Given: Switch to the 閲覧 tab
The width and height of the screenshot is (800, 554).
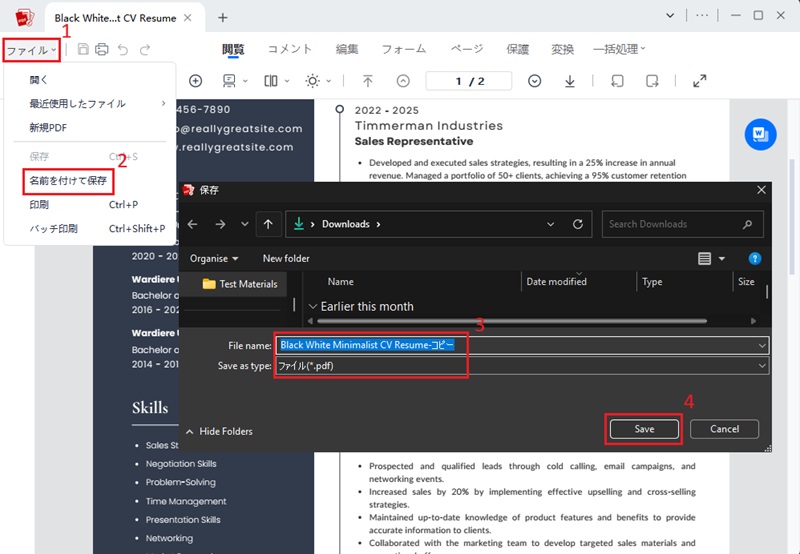Looking at the screenshot, I should [x=233, y=49].
